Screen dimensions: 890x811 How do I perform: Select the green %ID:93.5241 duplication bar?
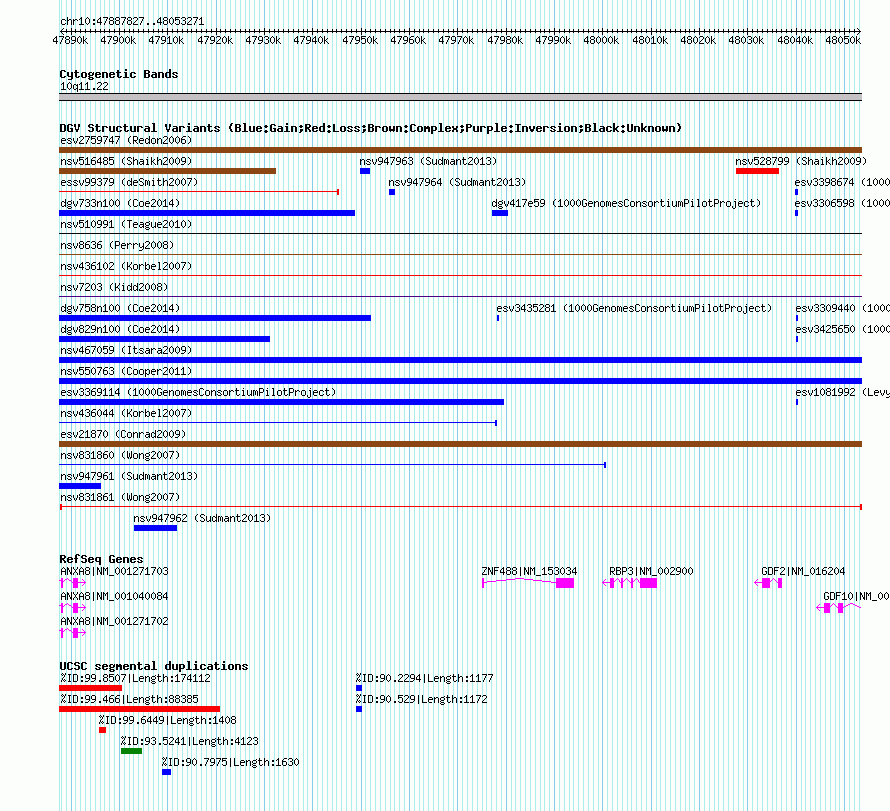(131, 751)
